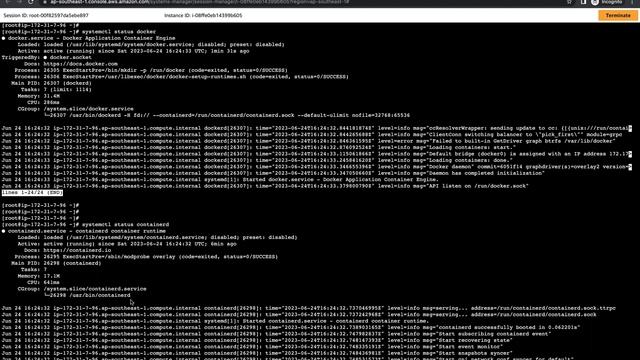Click 'Main PID: 26298 (containerd)' line
Screen dimensions: 640x360
56,263
